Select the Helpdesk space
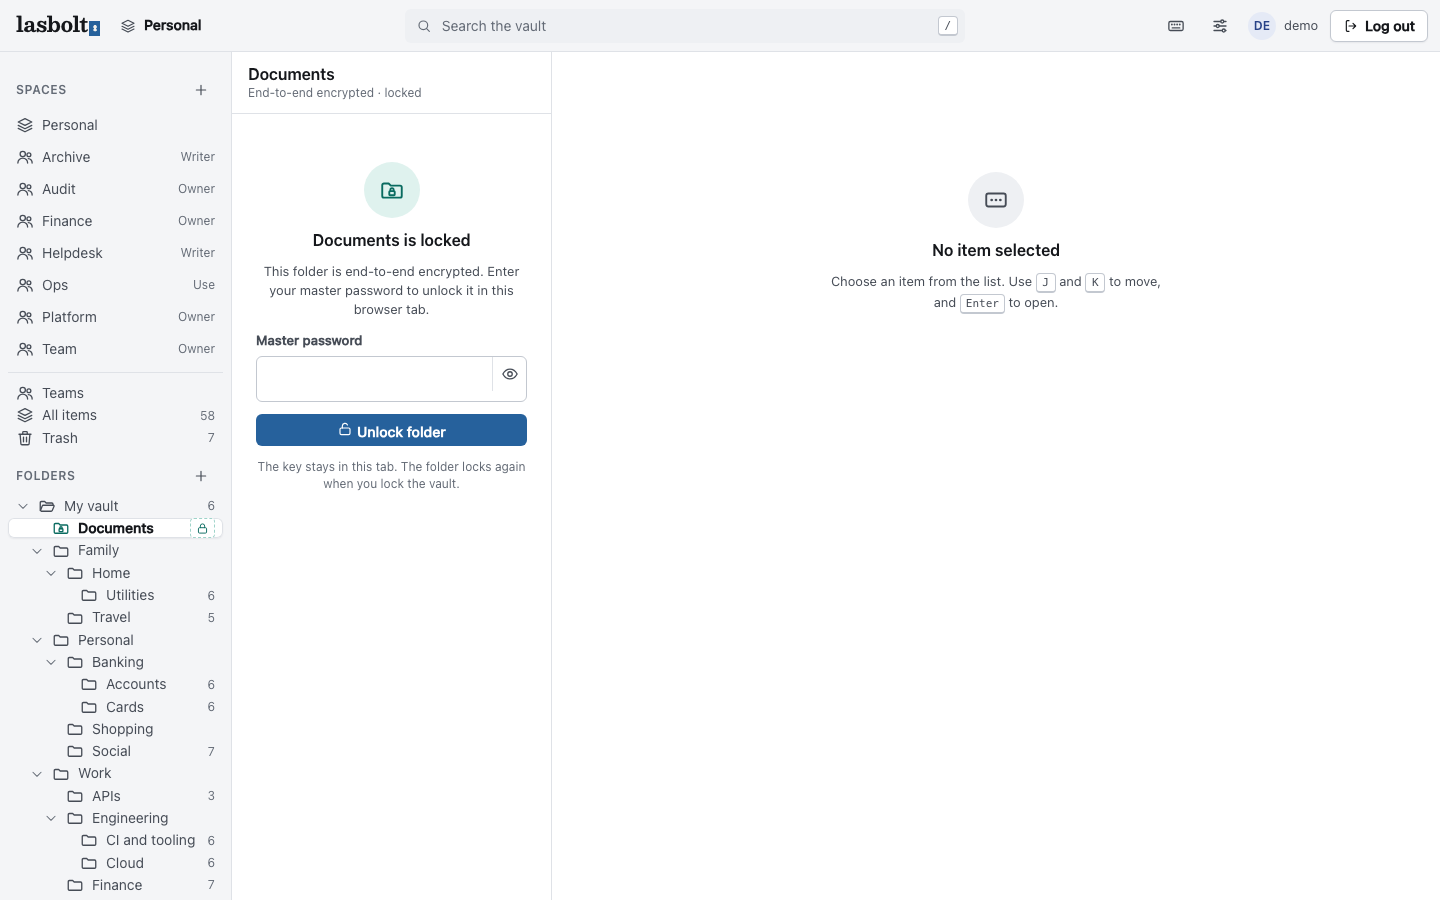1440x900 pixels. [115, 253]
